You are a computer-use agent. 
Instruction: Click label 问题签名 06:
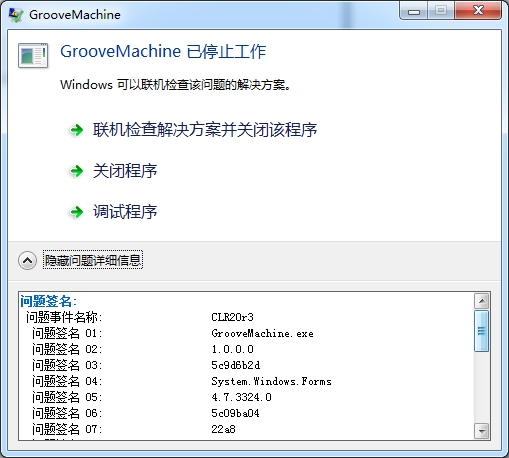click(x=67, y=413)
